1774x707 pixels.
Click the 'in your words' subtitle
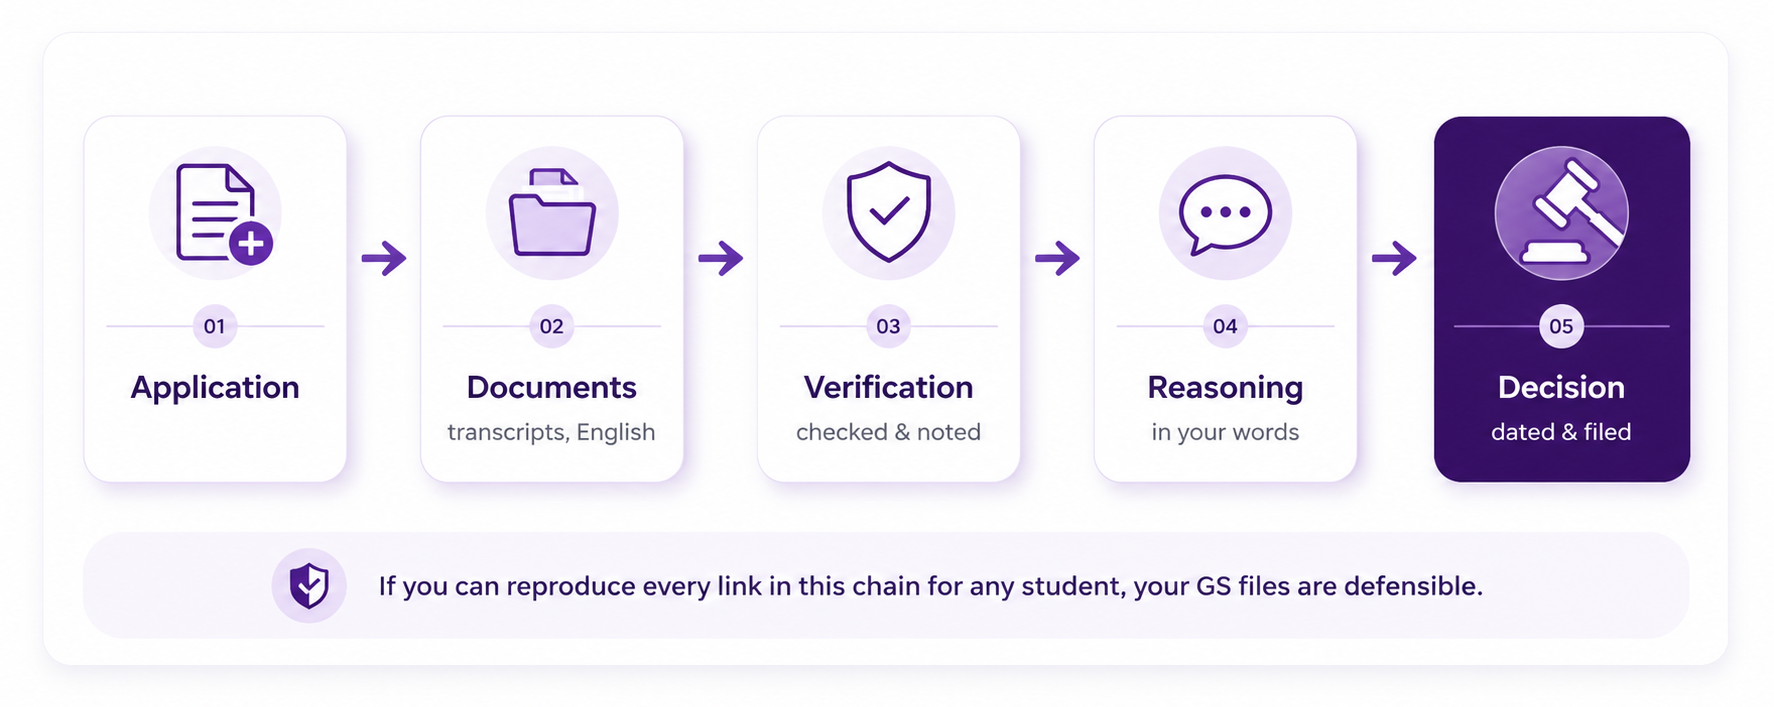click(1225, 432)
